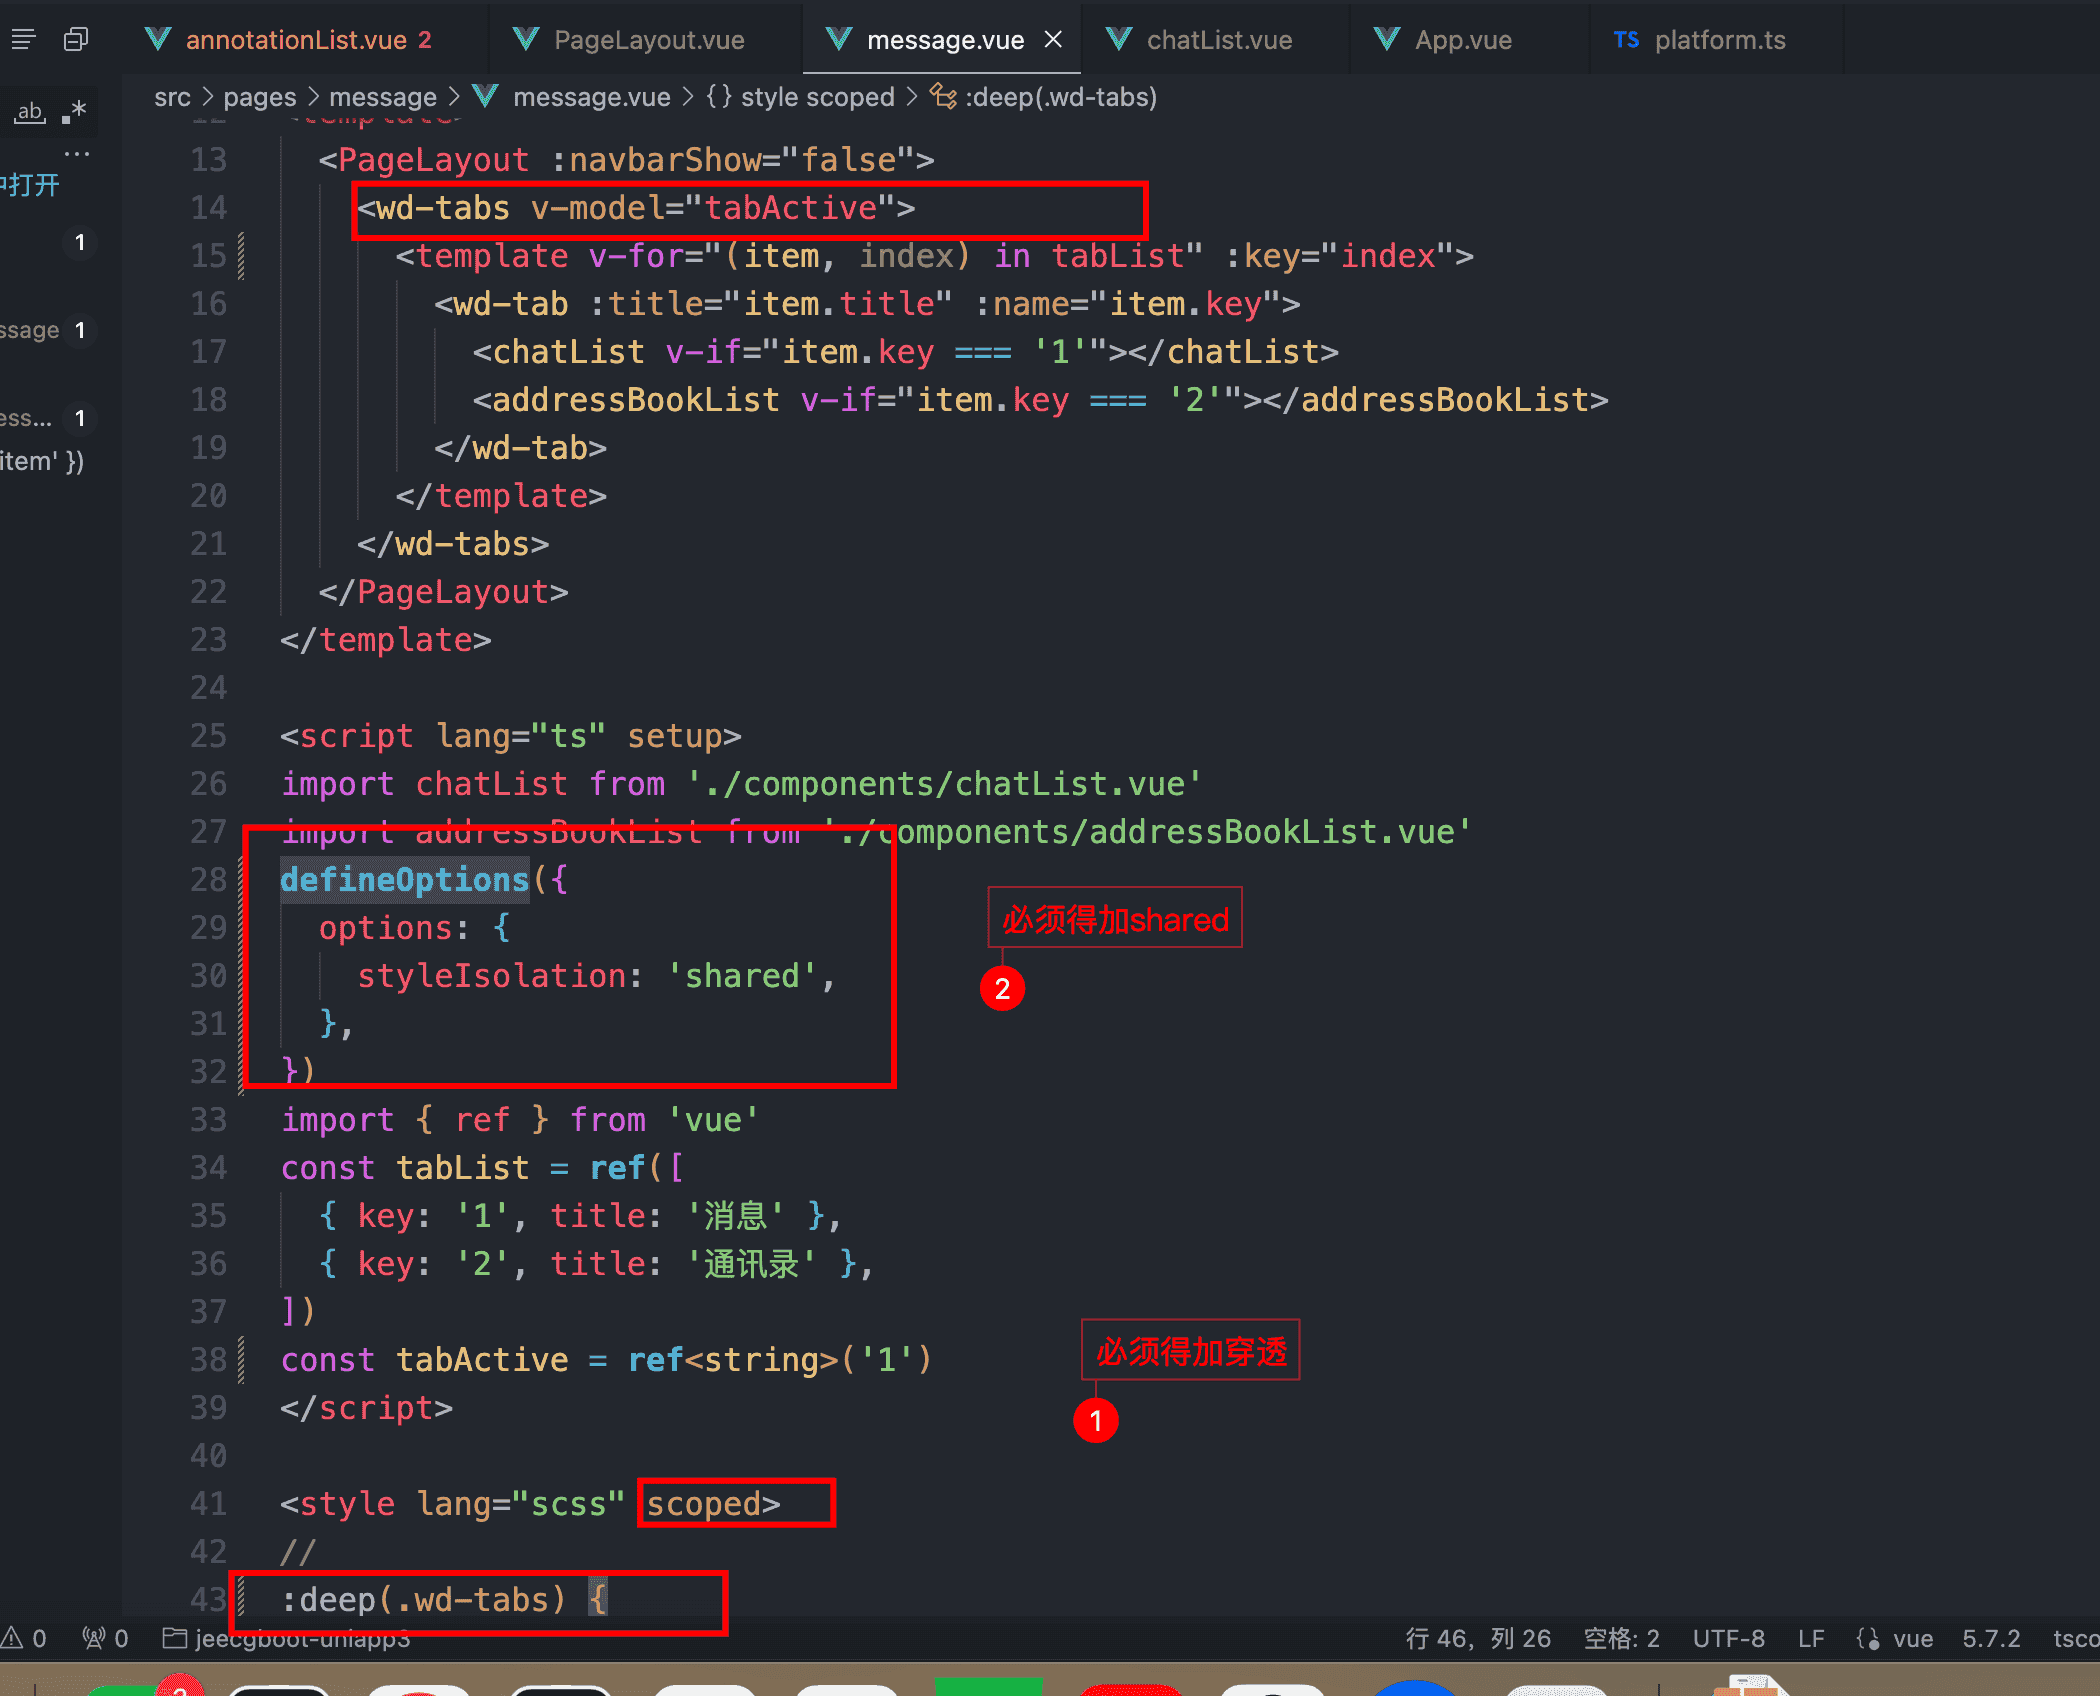Click the view-as-list icon in sidebar header
The width and height of the screenshot is (2100, 1696).
(x=23, y=40)
